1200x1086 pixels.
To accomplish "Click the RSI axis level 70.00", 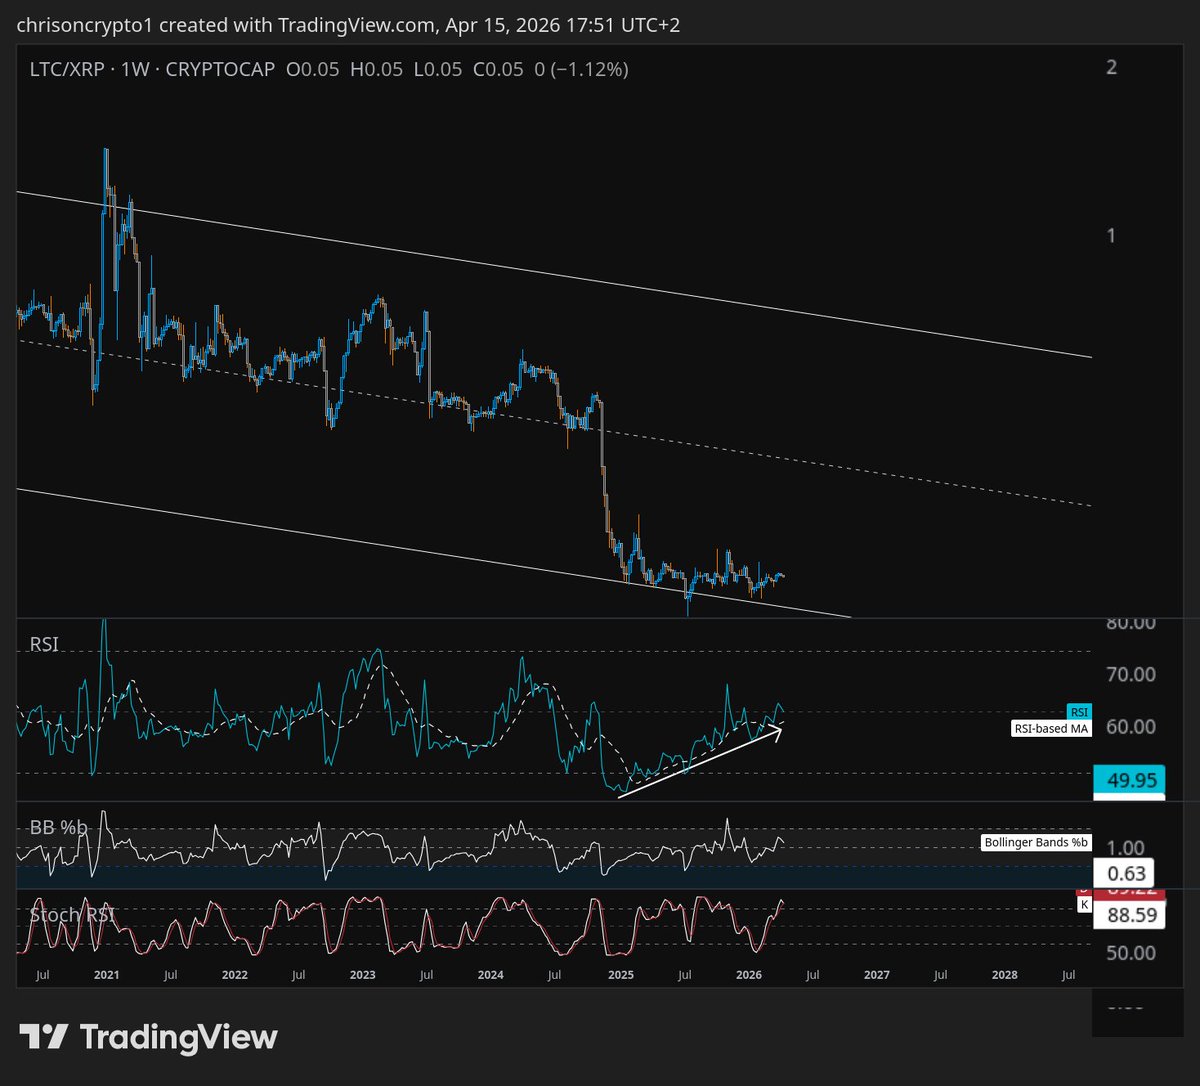I will (1131, 674).
